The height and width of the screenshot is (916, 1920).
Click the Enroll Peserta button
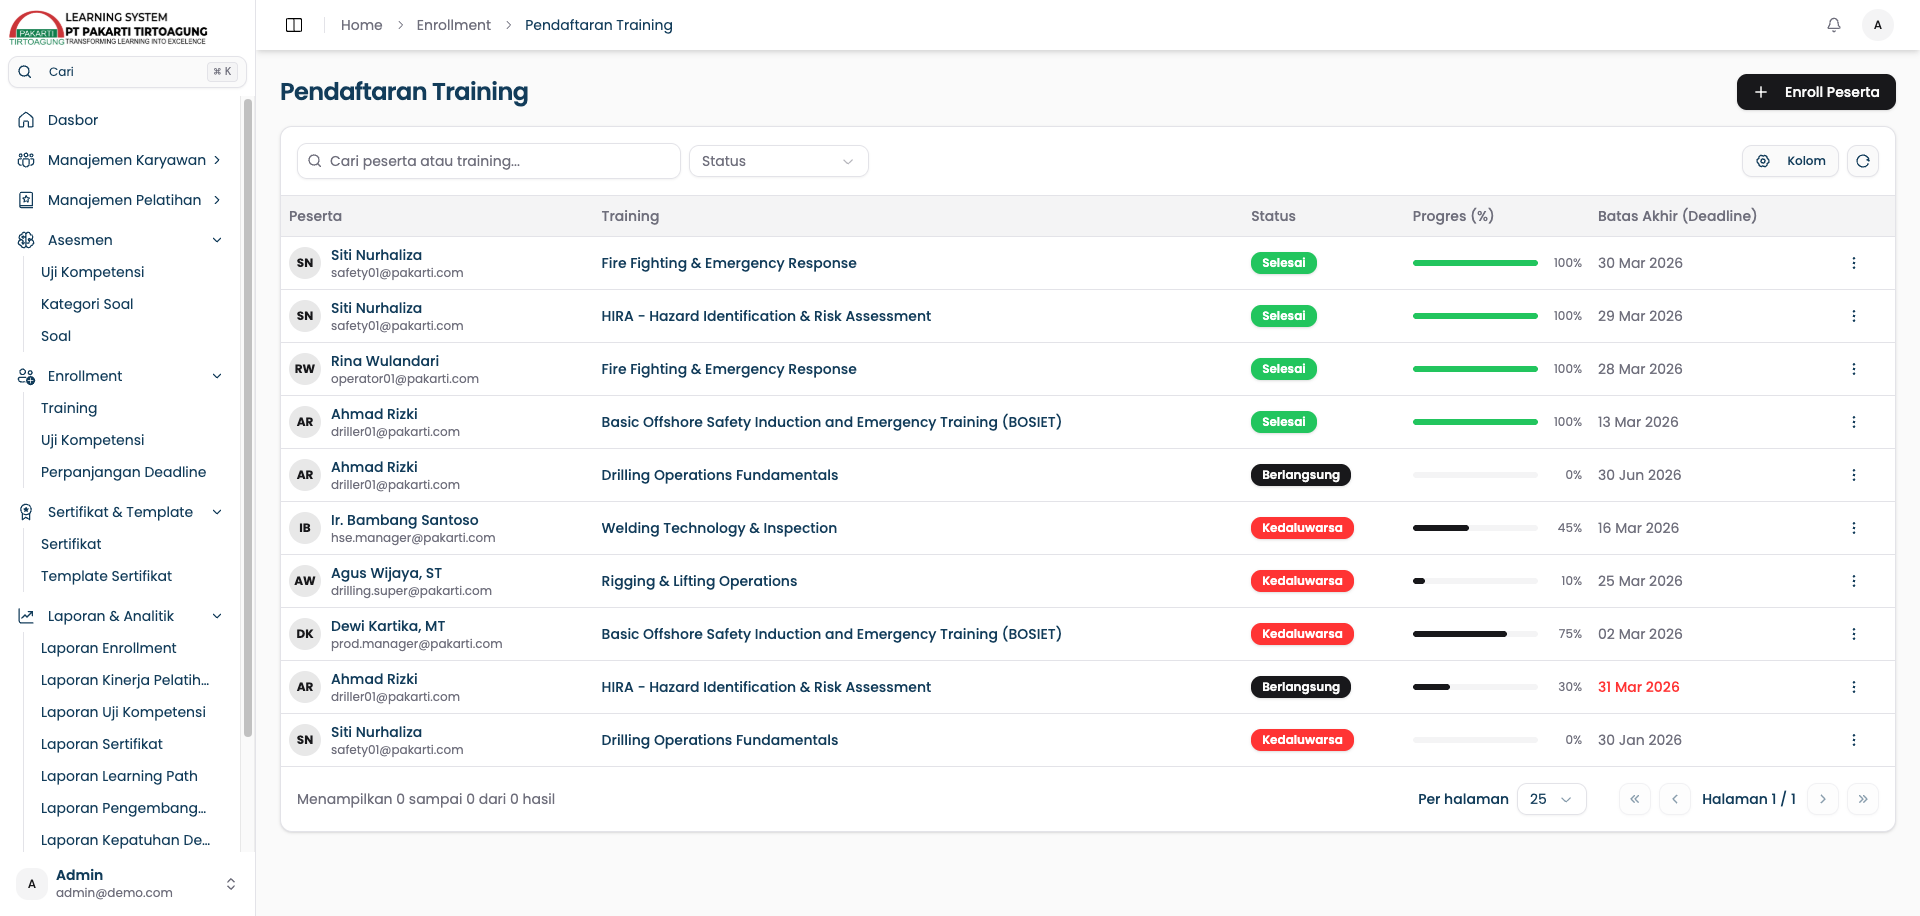[x=1816, y=92]
